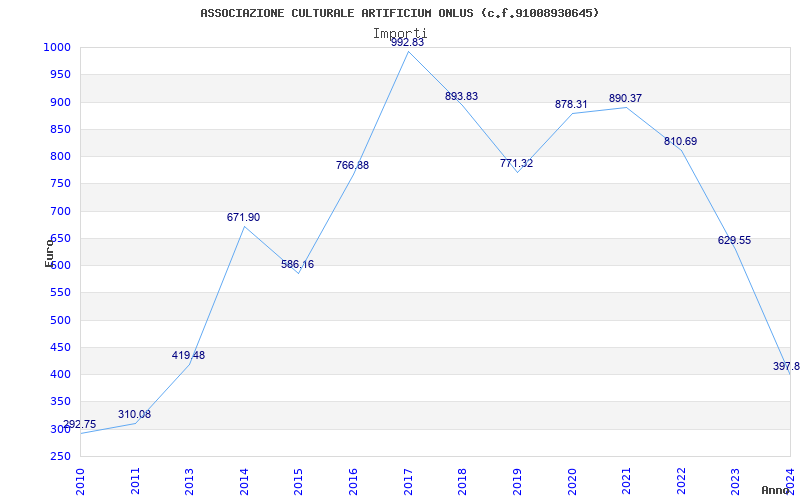Click the 629.55 value label

tap(734, 240)
